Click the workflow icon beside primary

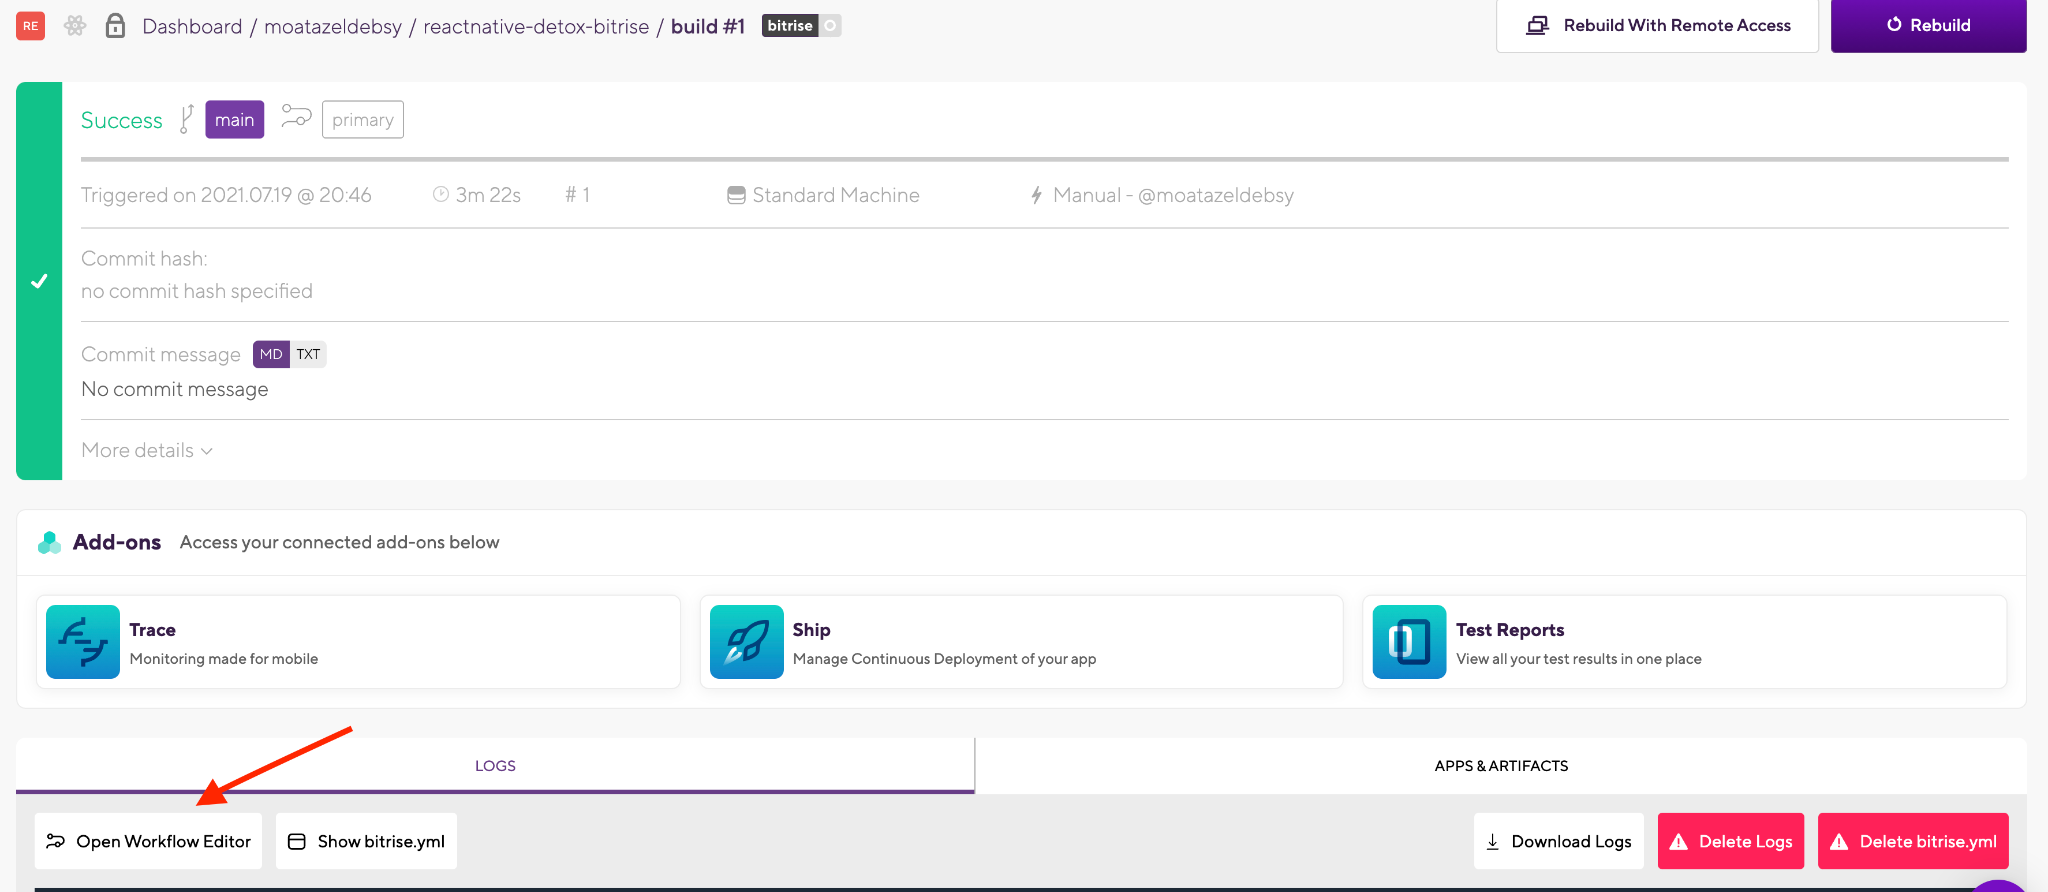[296, 117]
